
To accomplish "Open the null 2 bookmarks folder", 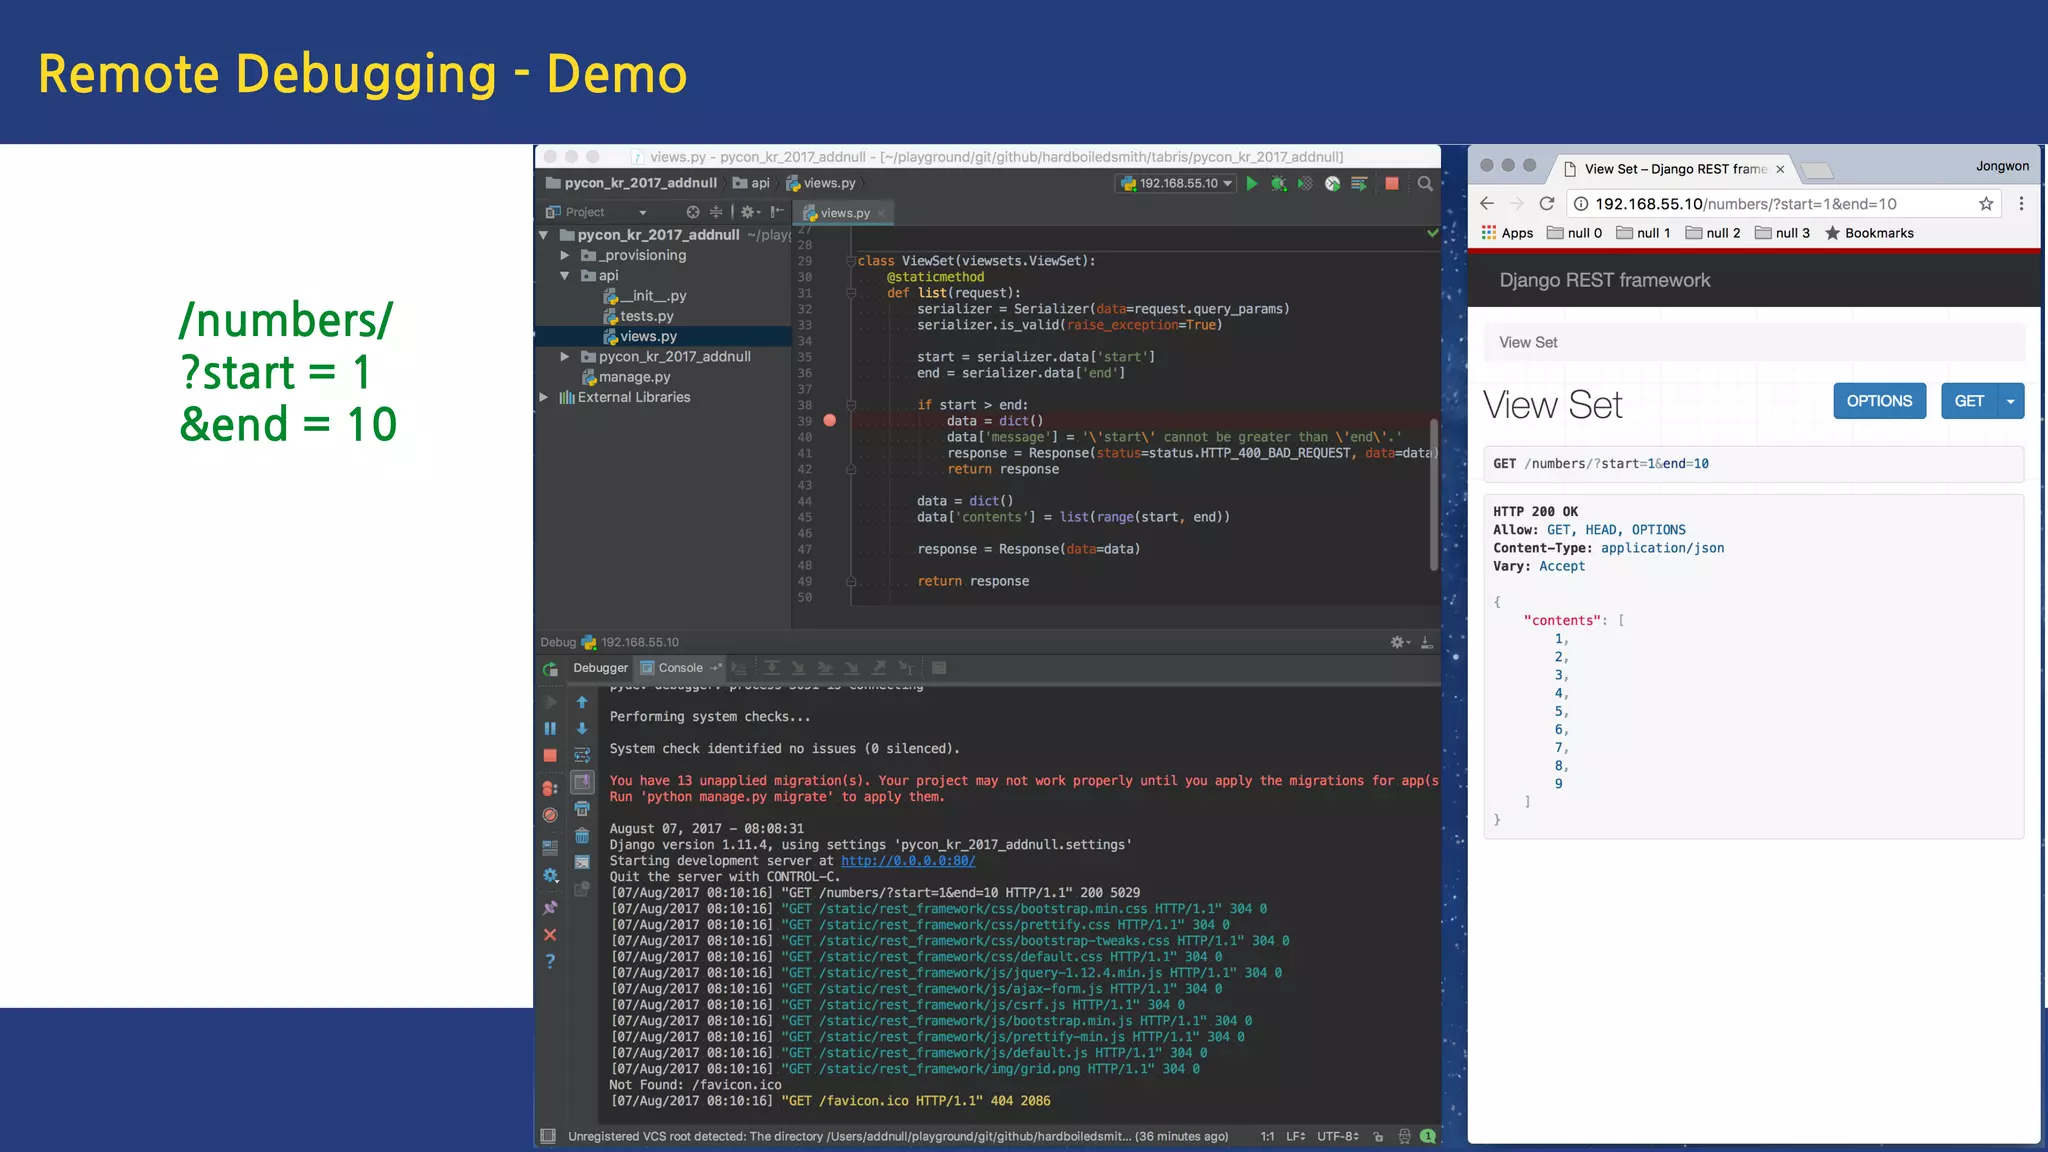I will [1713, 233].
